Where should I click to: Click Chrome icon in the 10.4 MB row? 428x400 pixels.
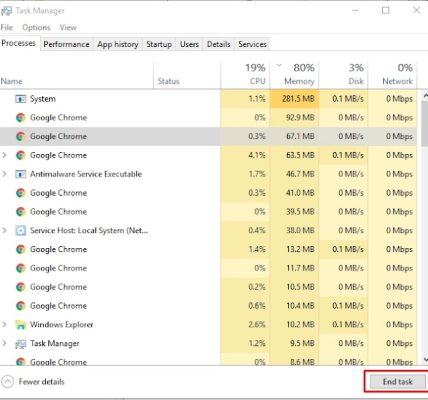tap(21, 306)
